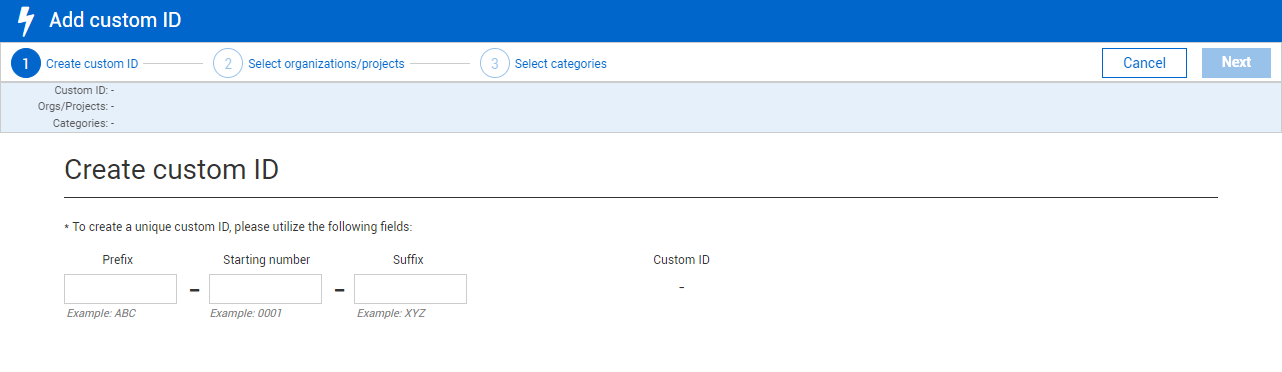
Task: Select step 2 circle icon
Action: tap(228, 63)
